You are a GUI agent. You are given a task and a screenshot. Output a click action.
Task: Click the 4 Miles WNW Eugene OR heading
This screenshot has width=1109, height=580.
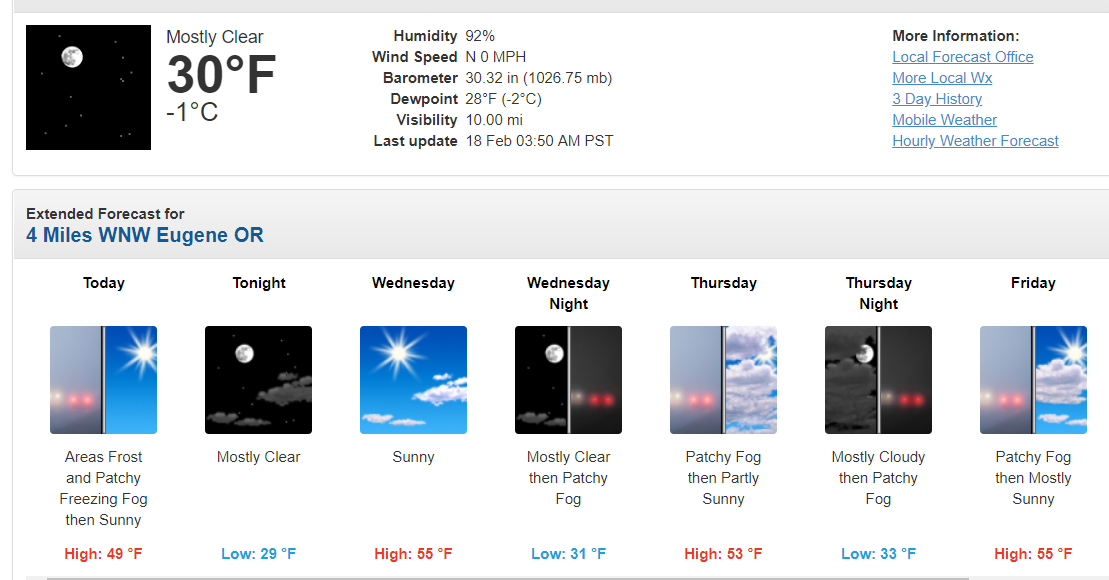pos(145,236)
